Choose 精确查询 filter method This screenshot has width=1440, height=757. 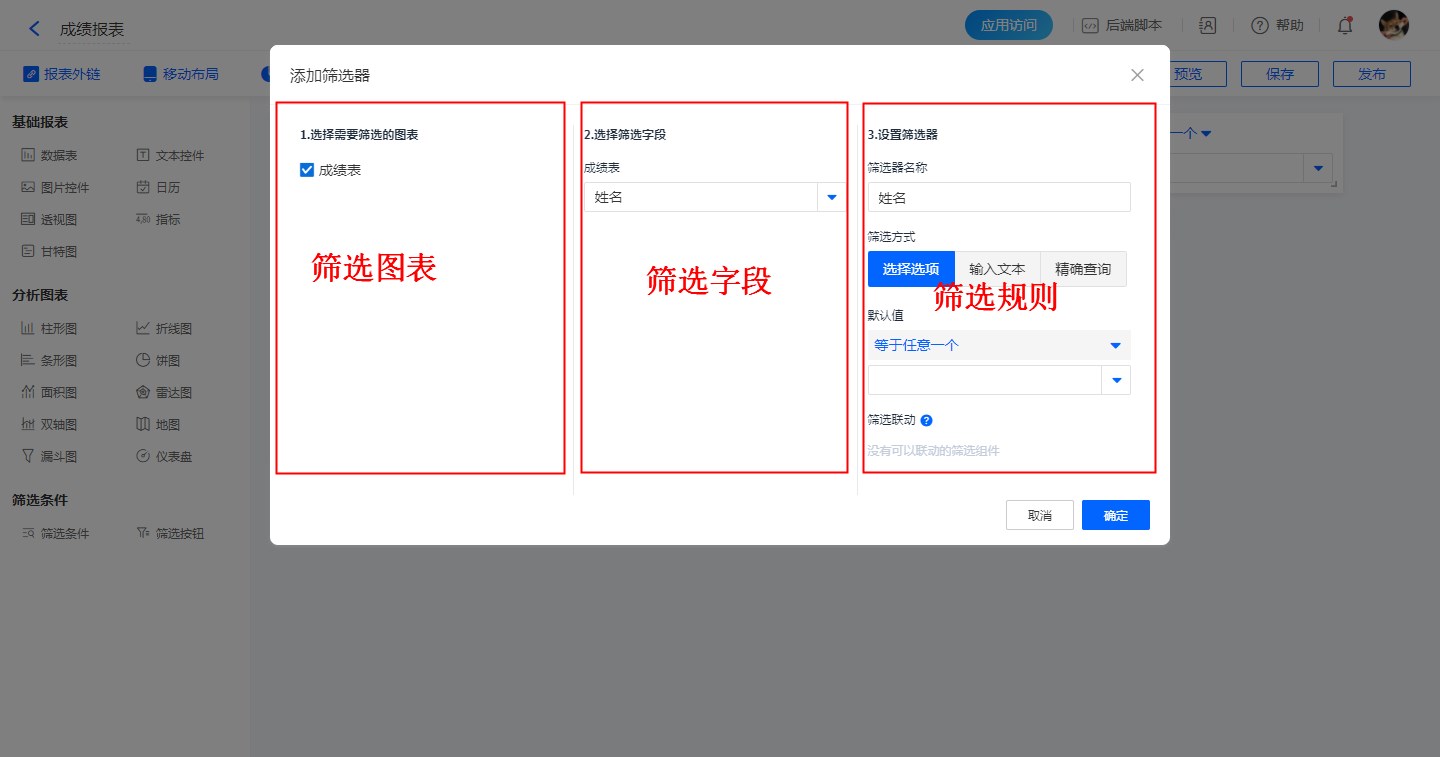tap(1083, 269)
